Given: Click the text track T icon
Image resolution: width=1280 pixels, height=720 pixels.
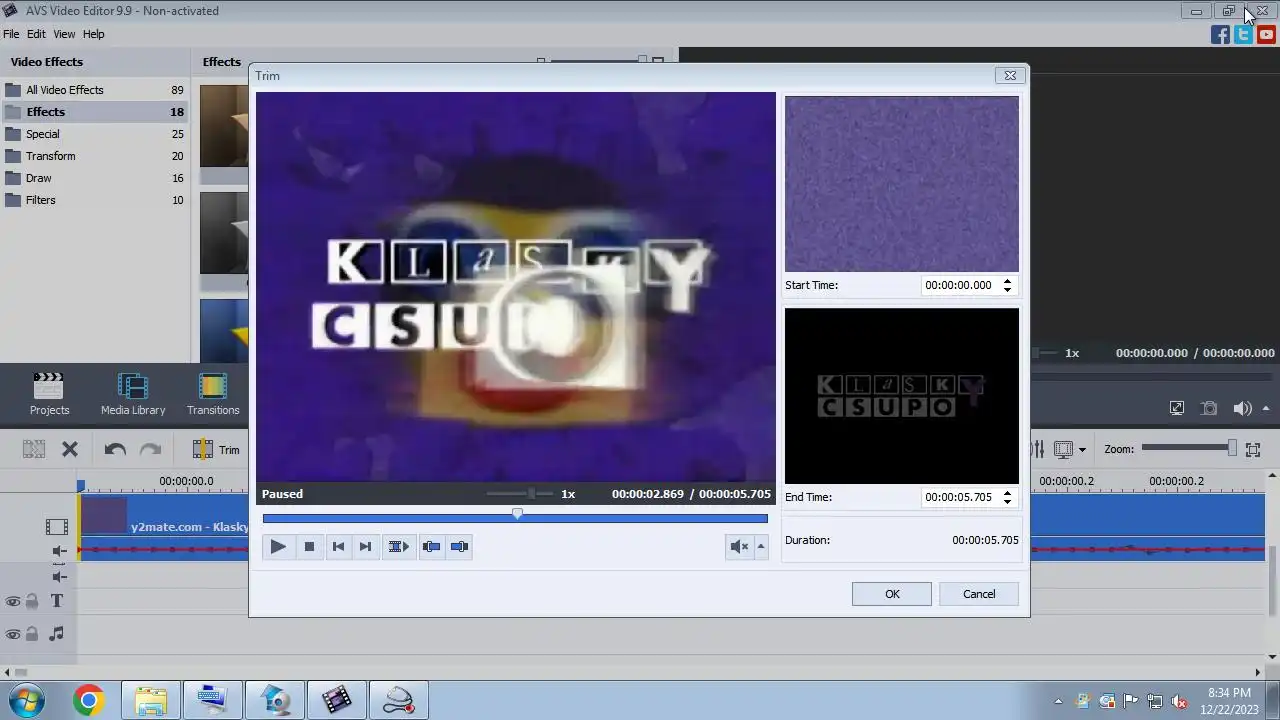Looking at the screenshot, I should [x=57, y=601].
